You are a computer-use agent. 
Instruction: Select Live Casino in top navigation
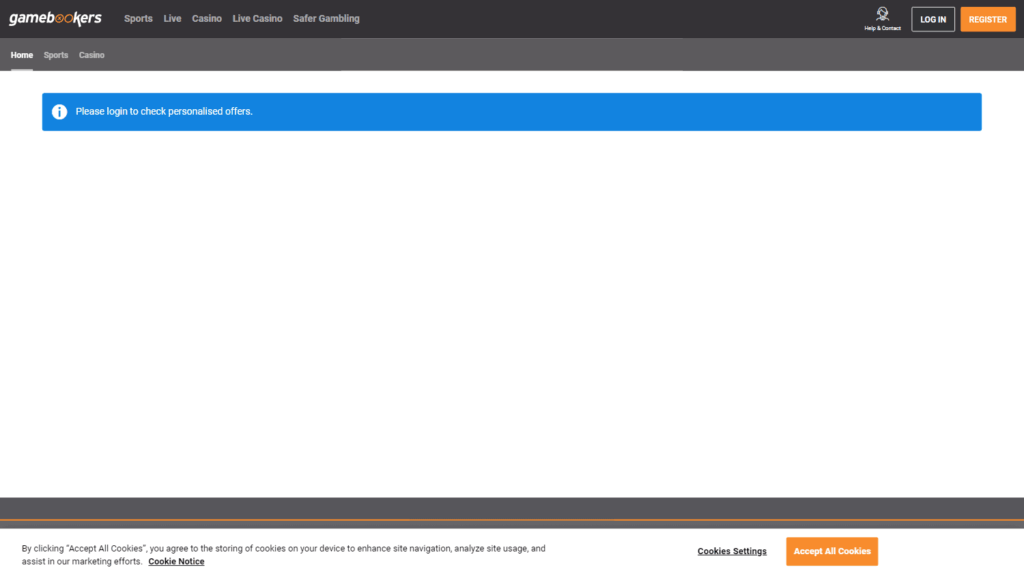257,19
